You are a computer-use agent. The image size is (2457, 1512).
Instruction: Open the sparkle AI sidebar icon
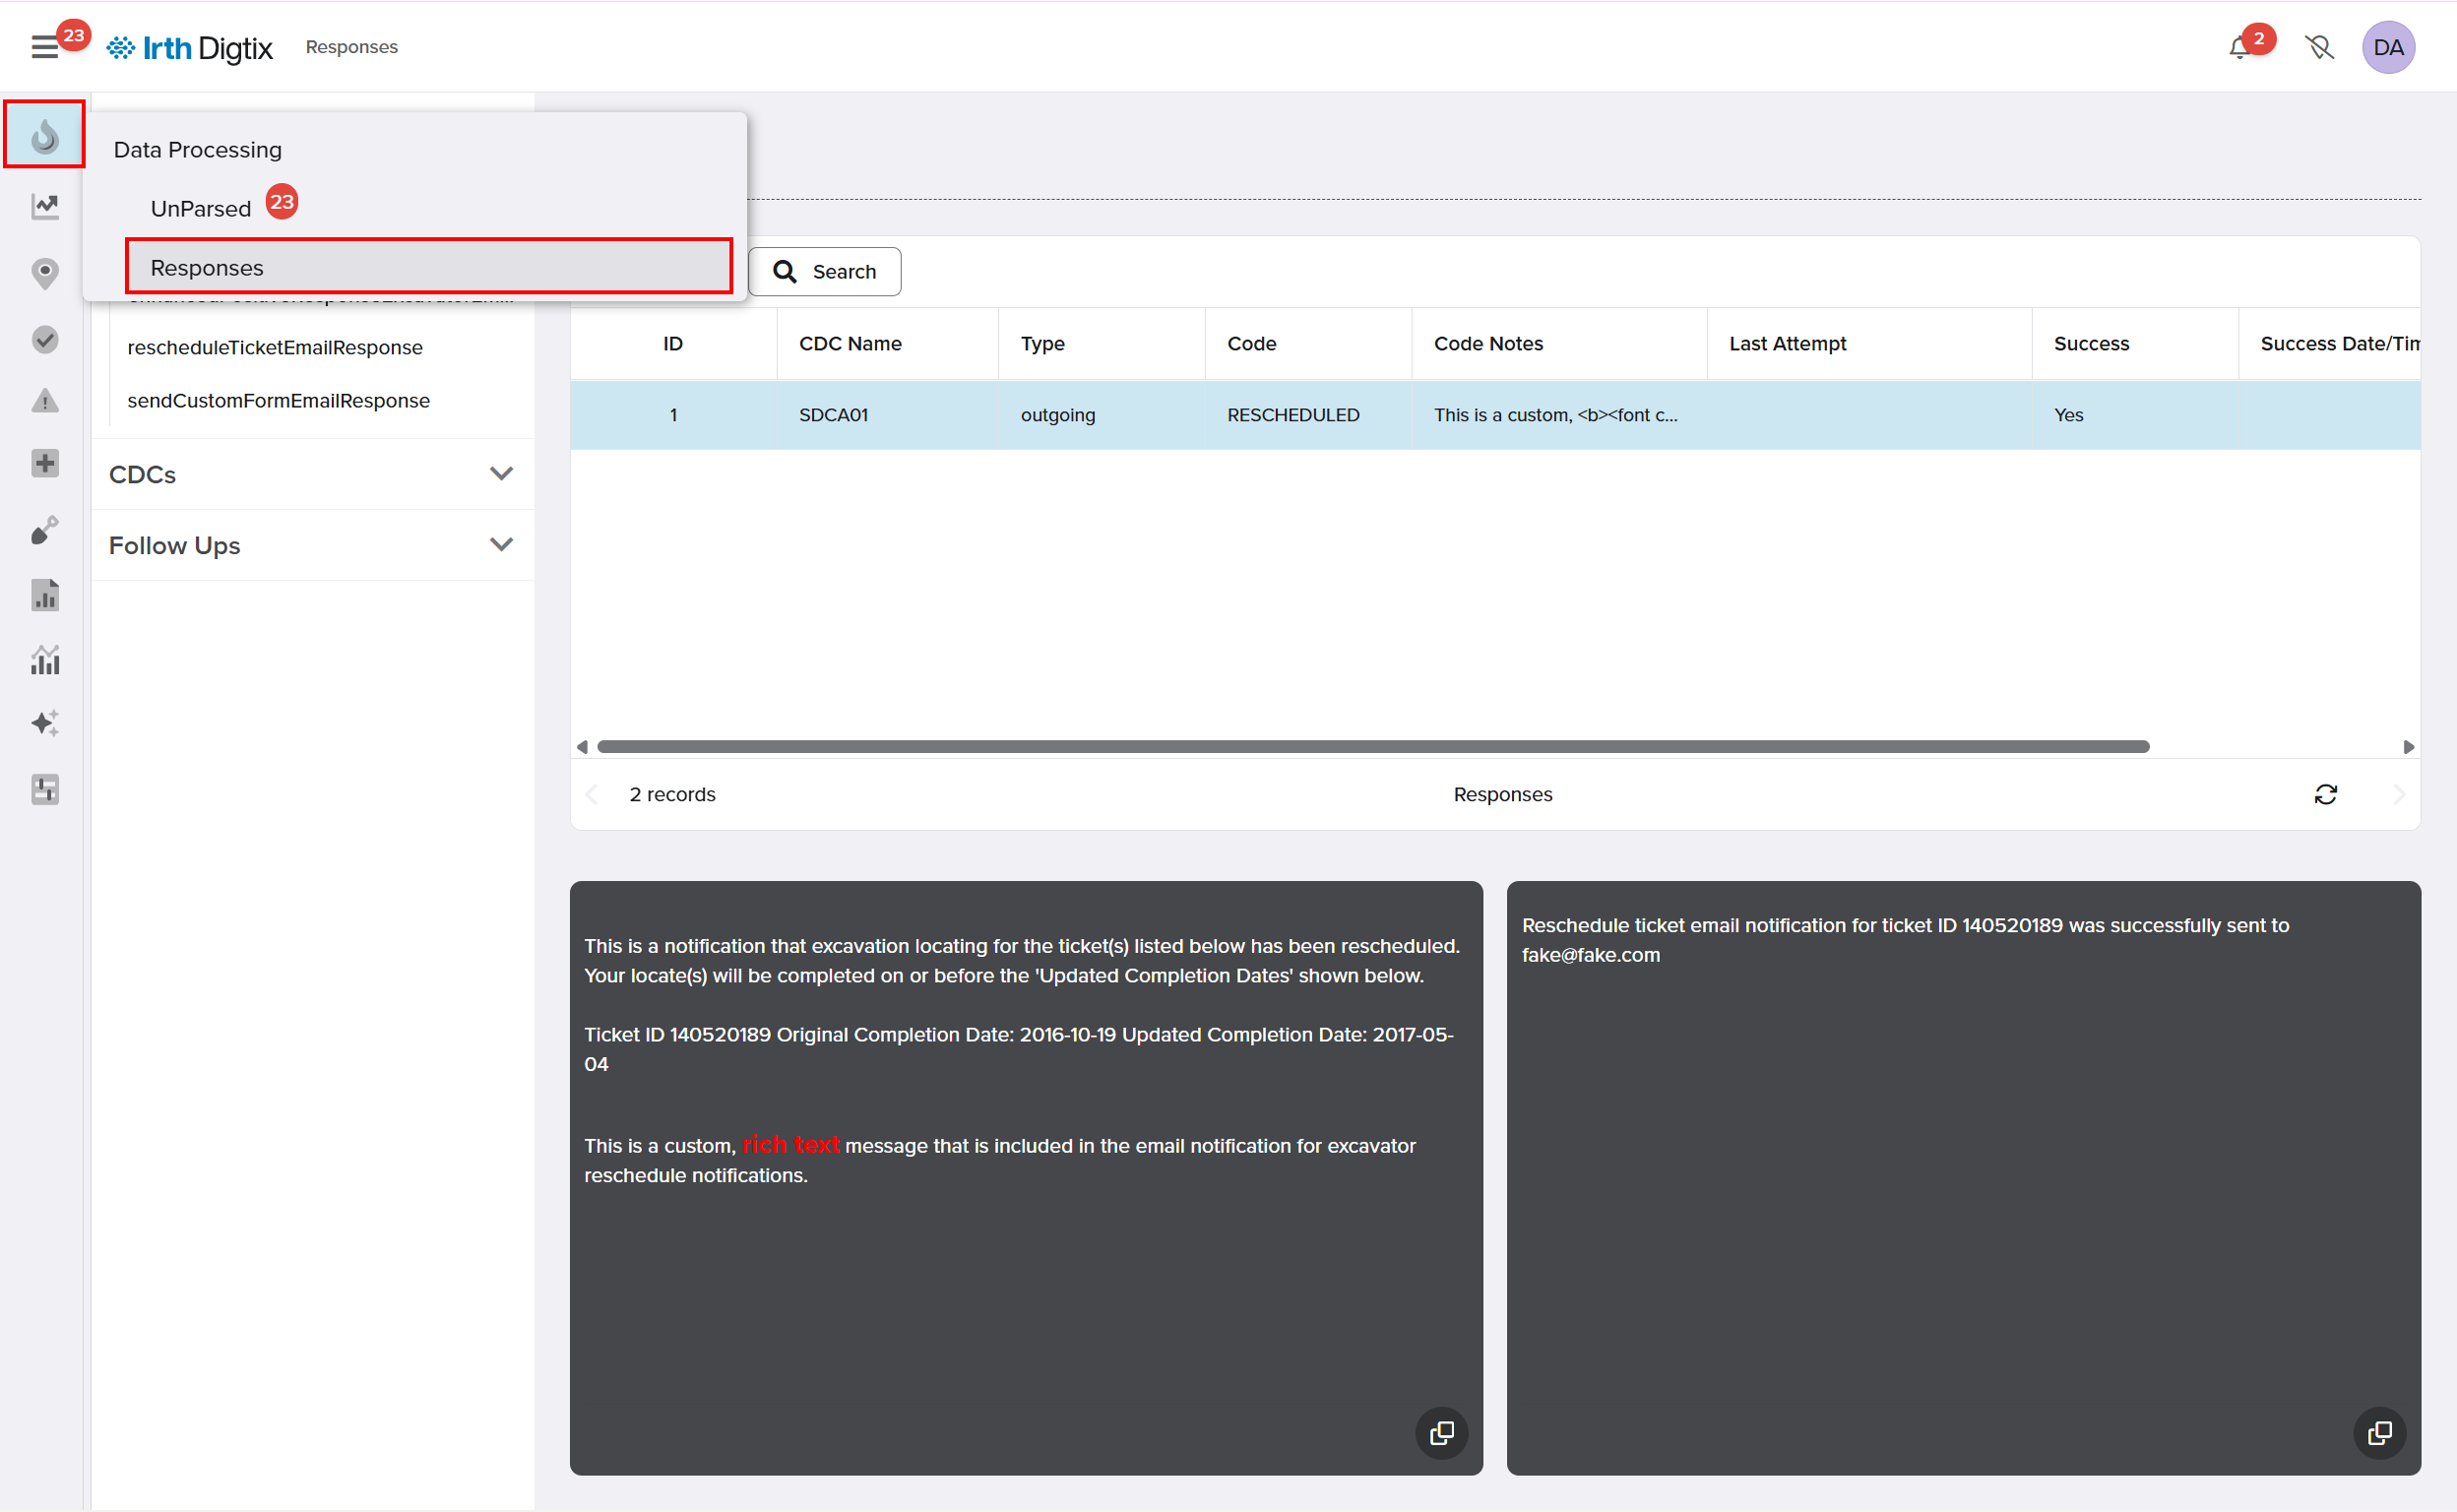click(44, 723)
